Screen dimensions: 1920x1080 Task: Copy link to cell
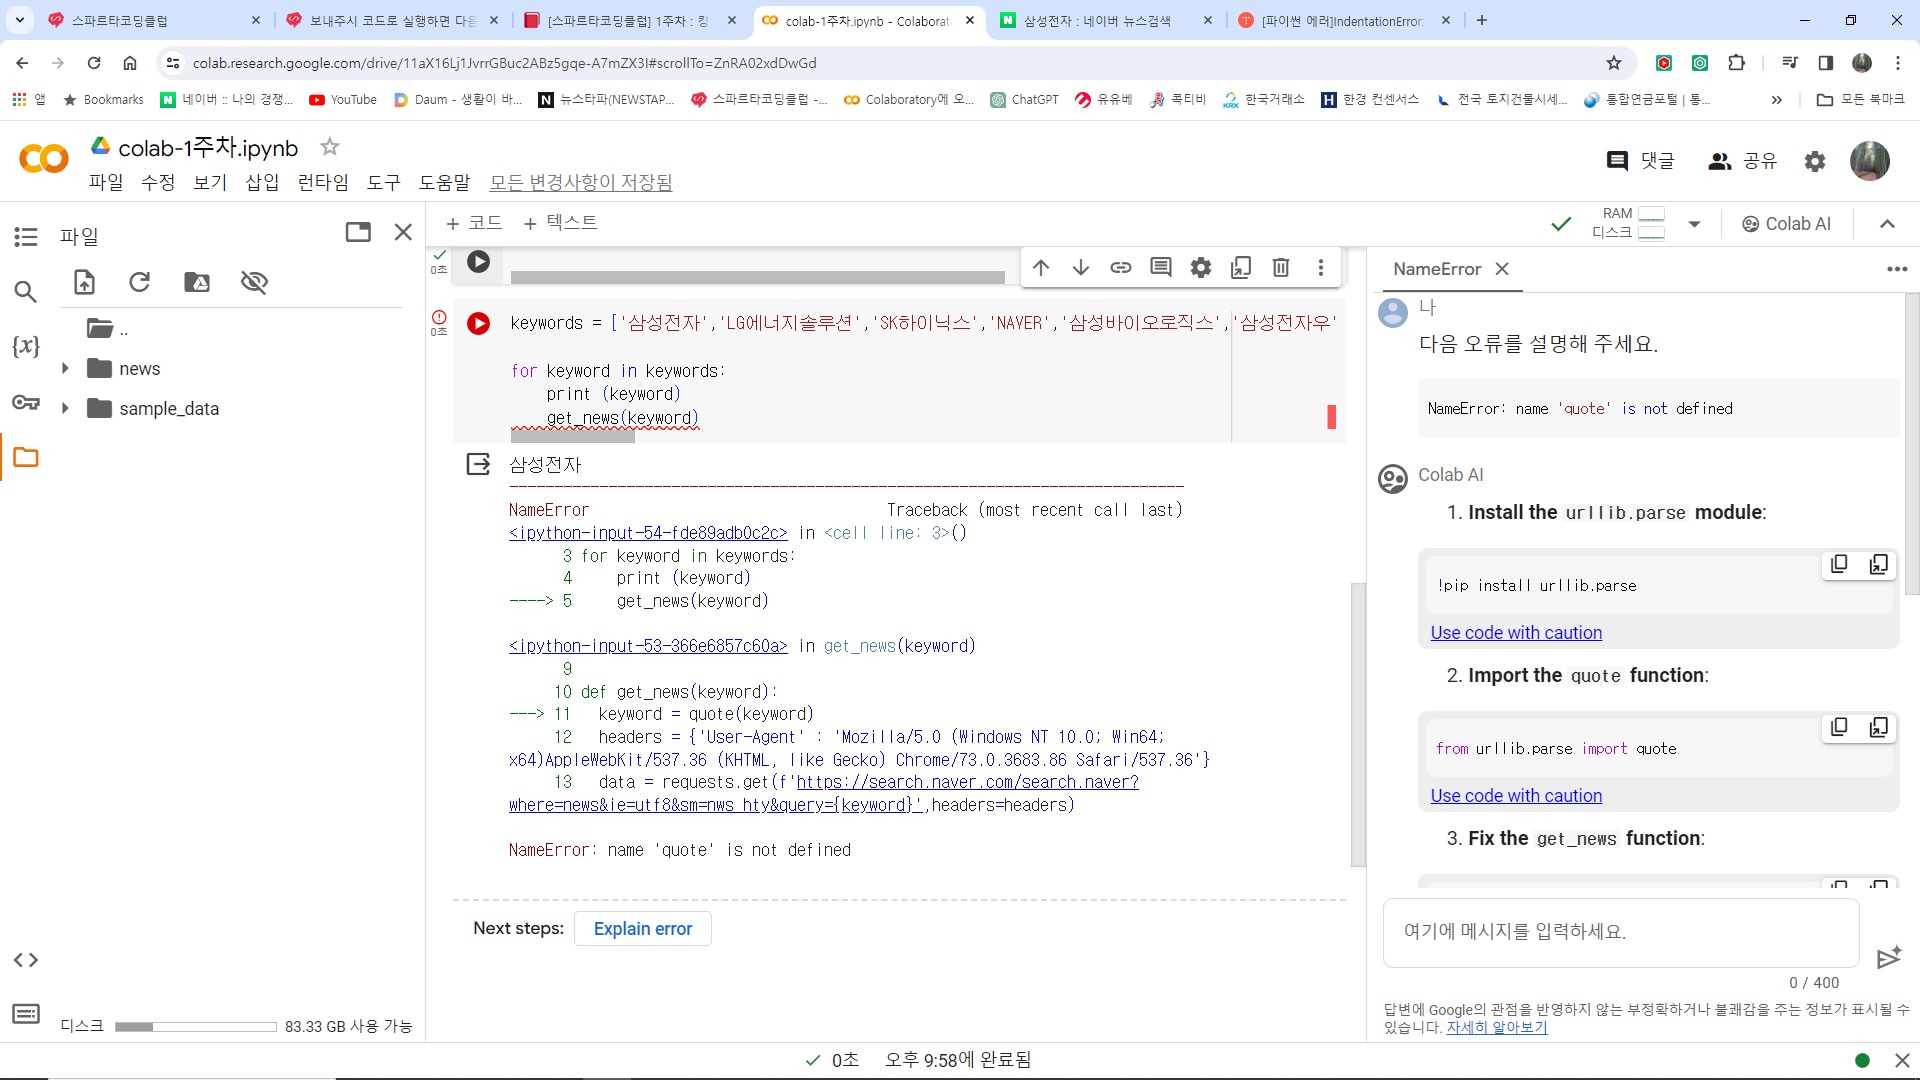click(1121, 267)
